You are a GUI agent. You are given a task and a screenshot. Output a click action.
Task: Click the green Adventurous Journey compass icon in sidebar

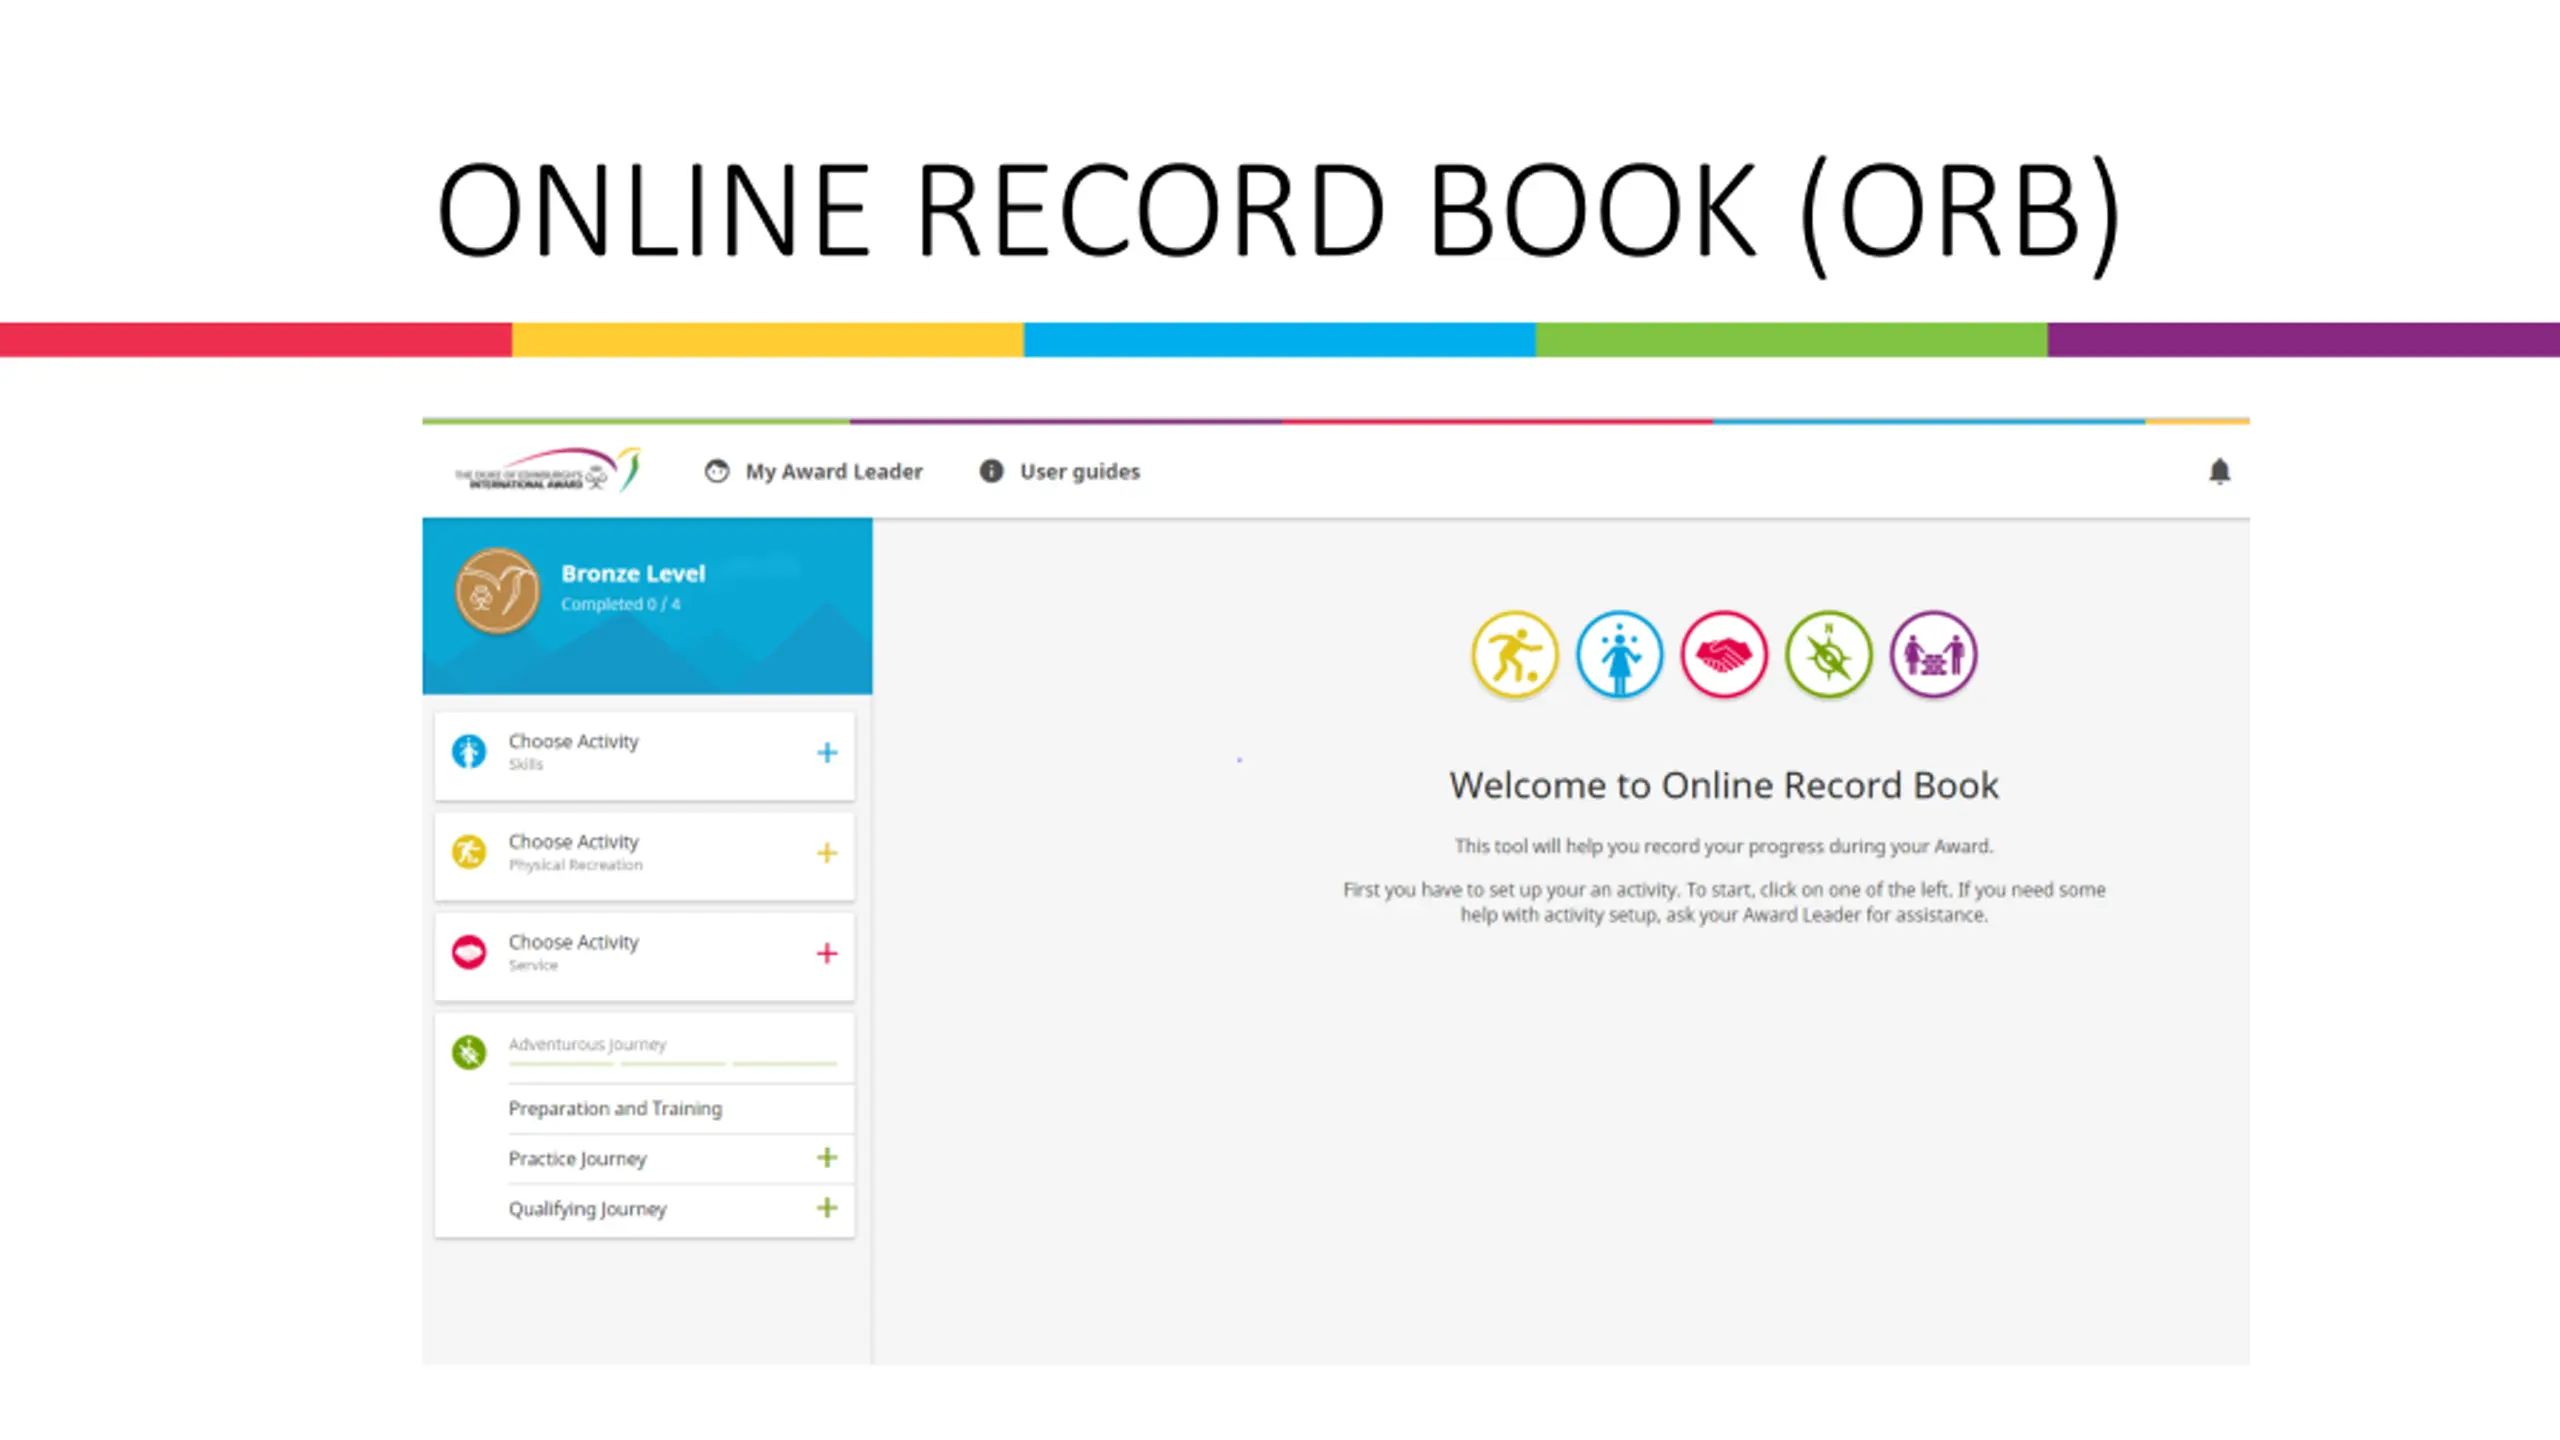point(469,1052)
